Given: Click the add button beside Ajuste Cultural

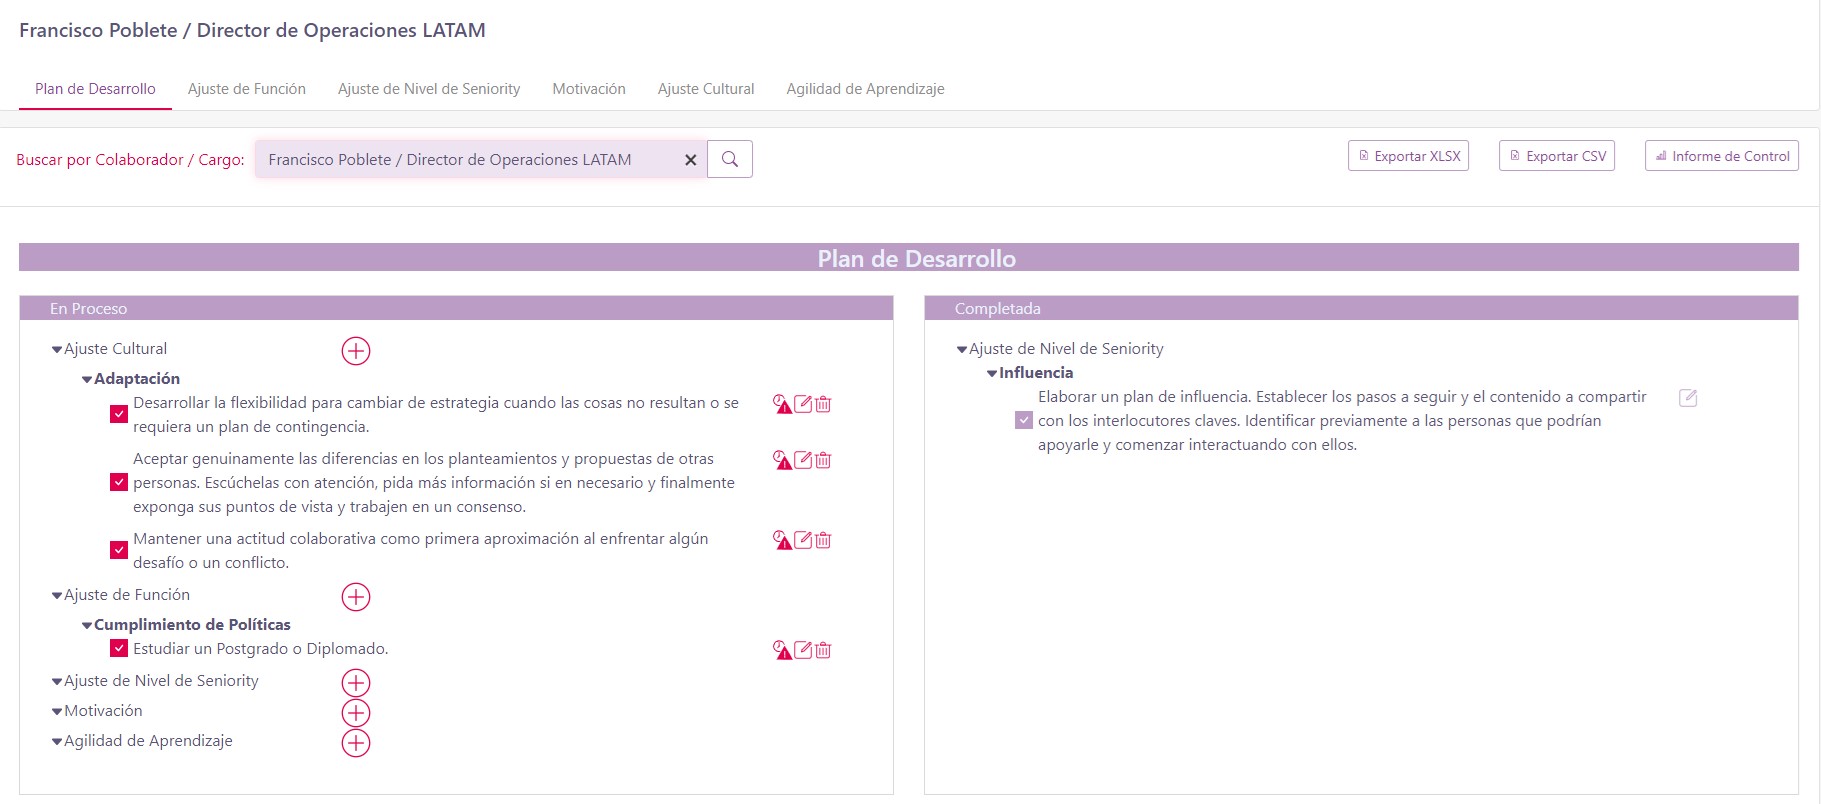Looking at the screenshot, I should pos(356,351).
